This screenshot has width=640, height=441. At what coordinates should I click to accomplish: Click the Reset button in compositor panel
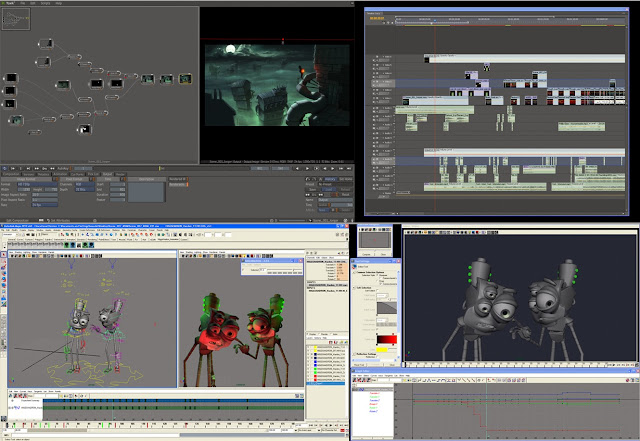point(345,195)
